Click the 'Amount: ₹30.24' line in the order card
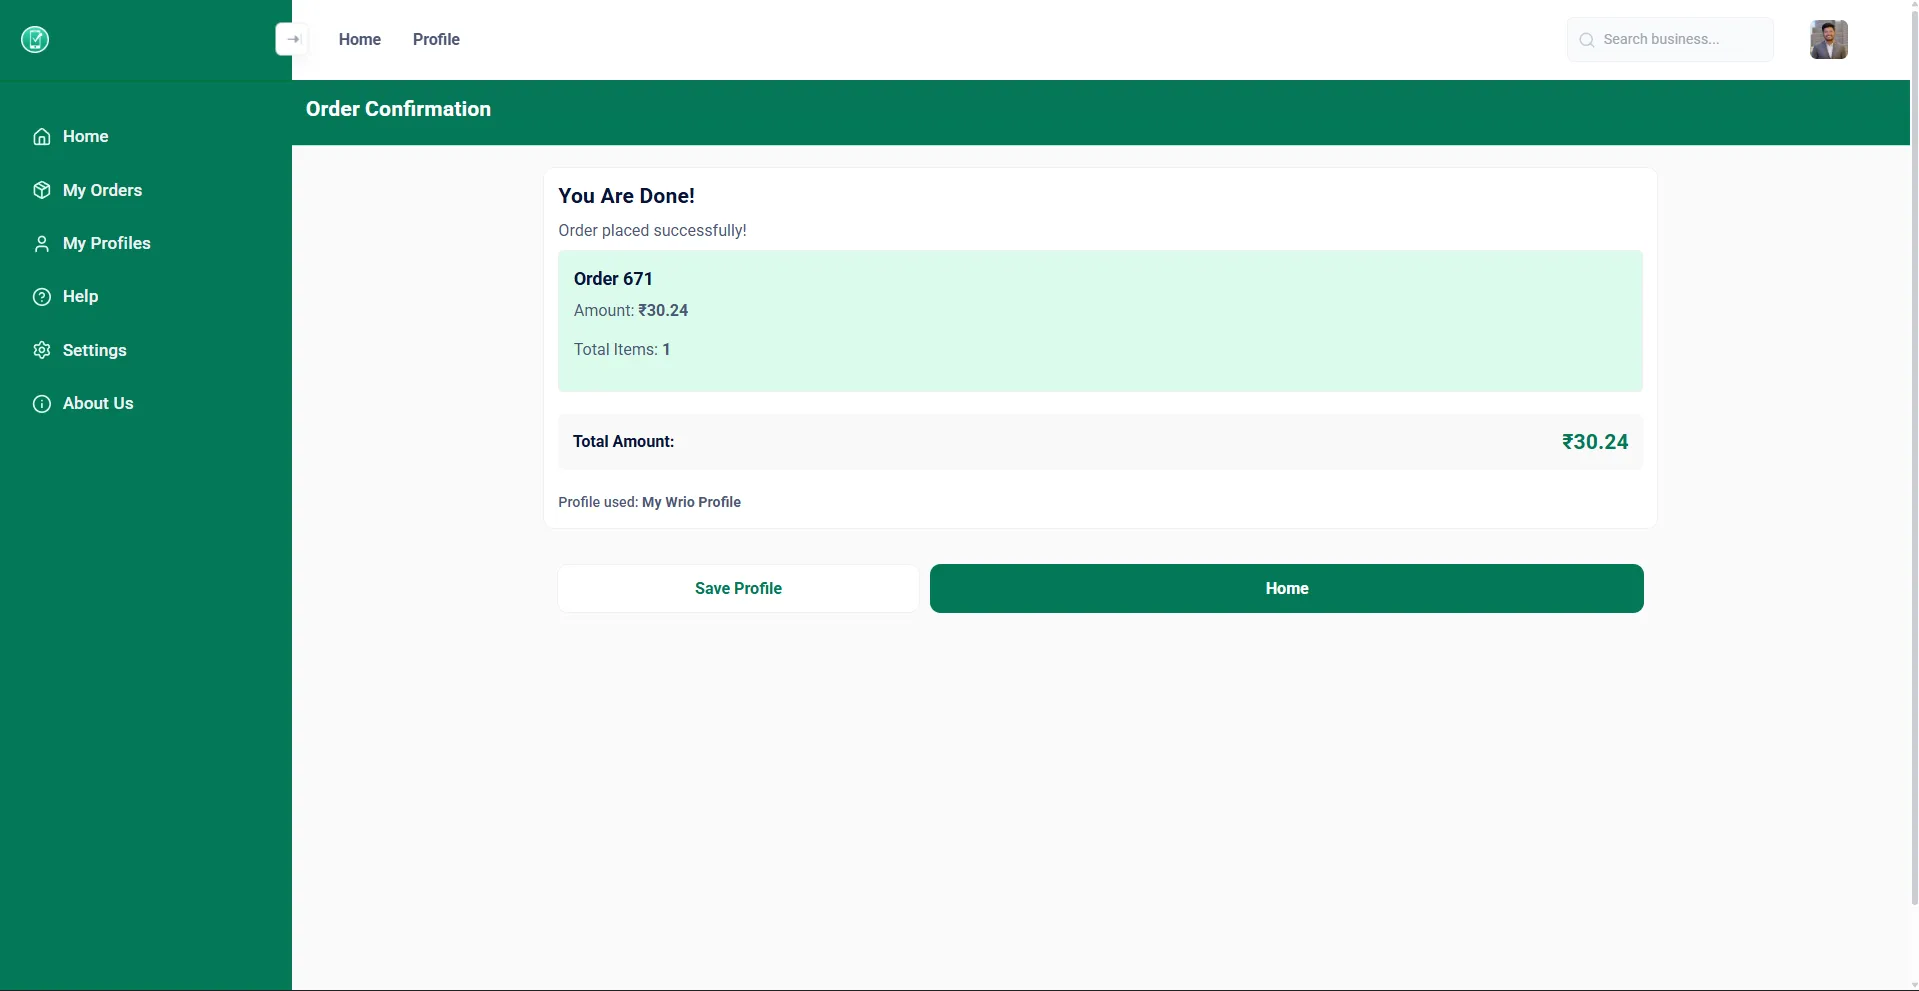This screenshot has width=1919, height=991. (x=631, y=310)
